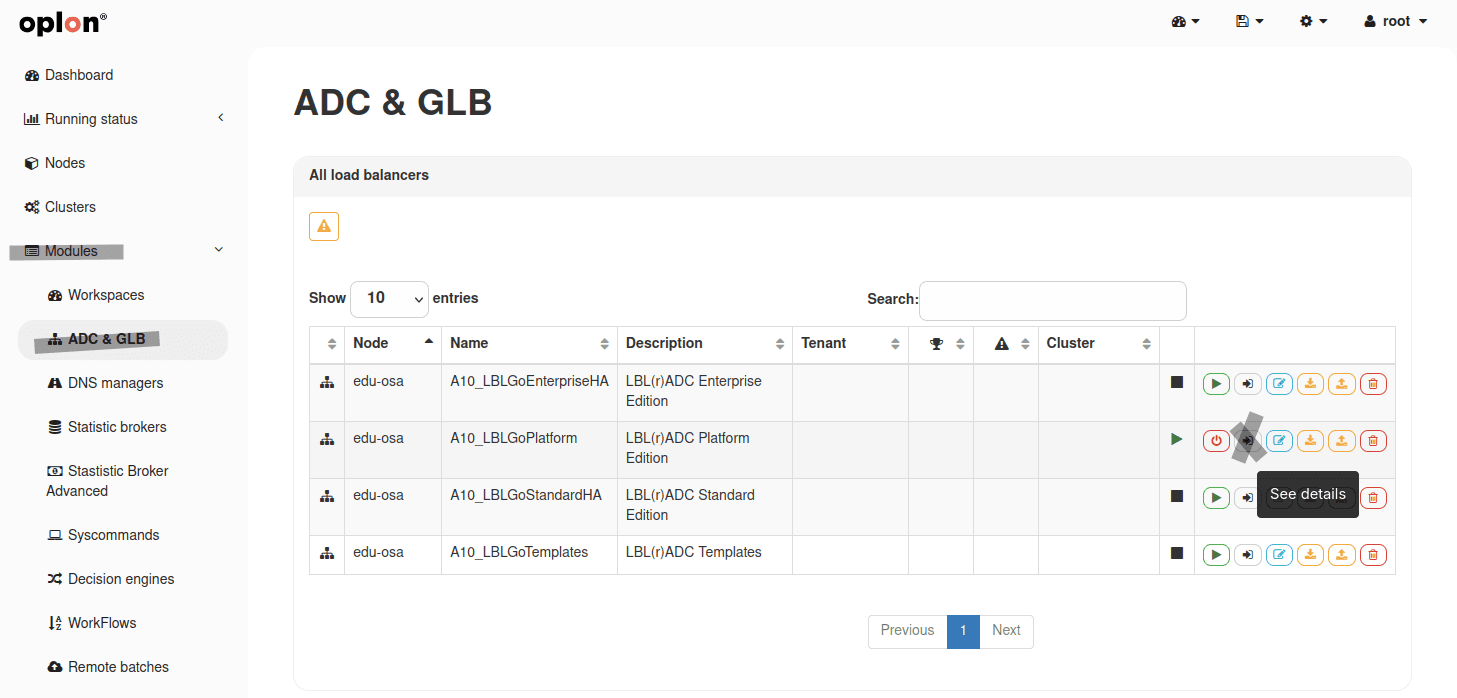The image size is (1457, 698).
Task: Select ADC & GLB in sidebar
Action: coord(124,339)
